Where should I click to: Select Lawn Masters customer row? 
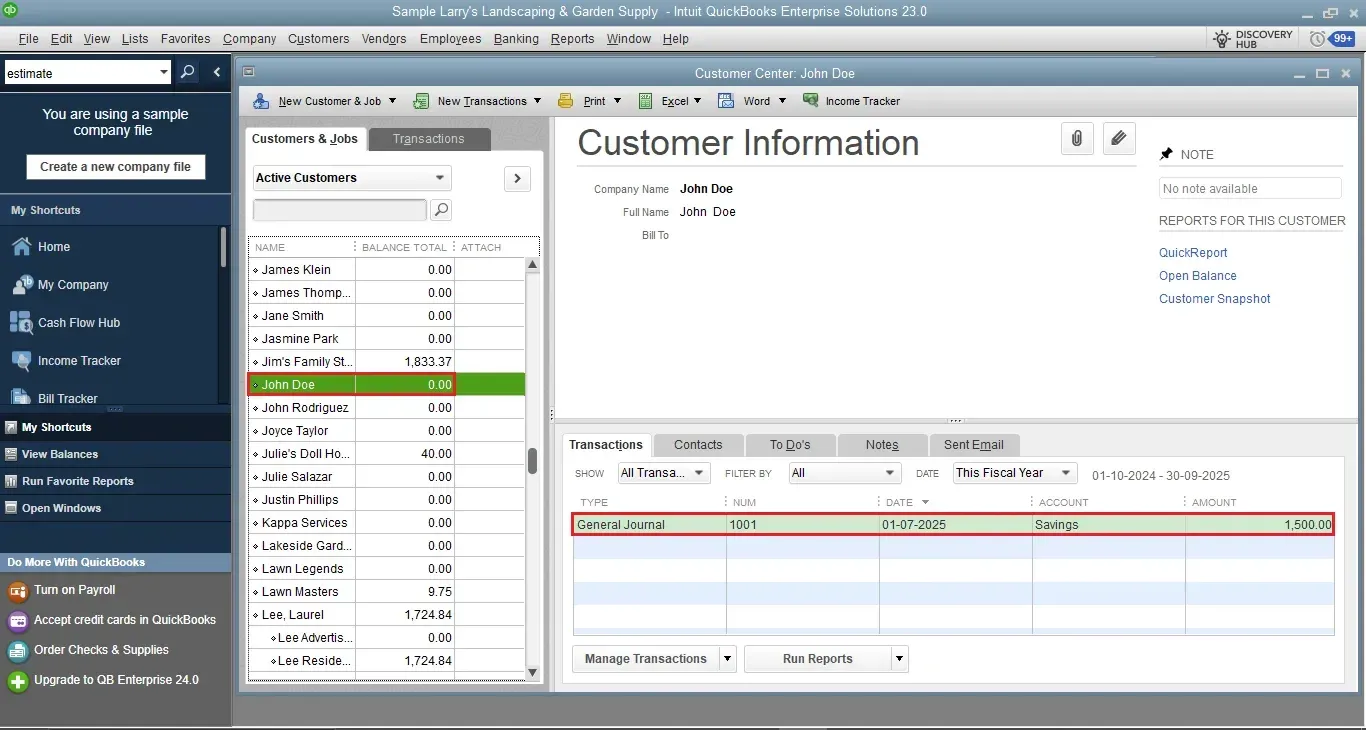coord(386,592)
